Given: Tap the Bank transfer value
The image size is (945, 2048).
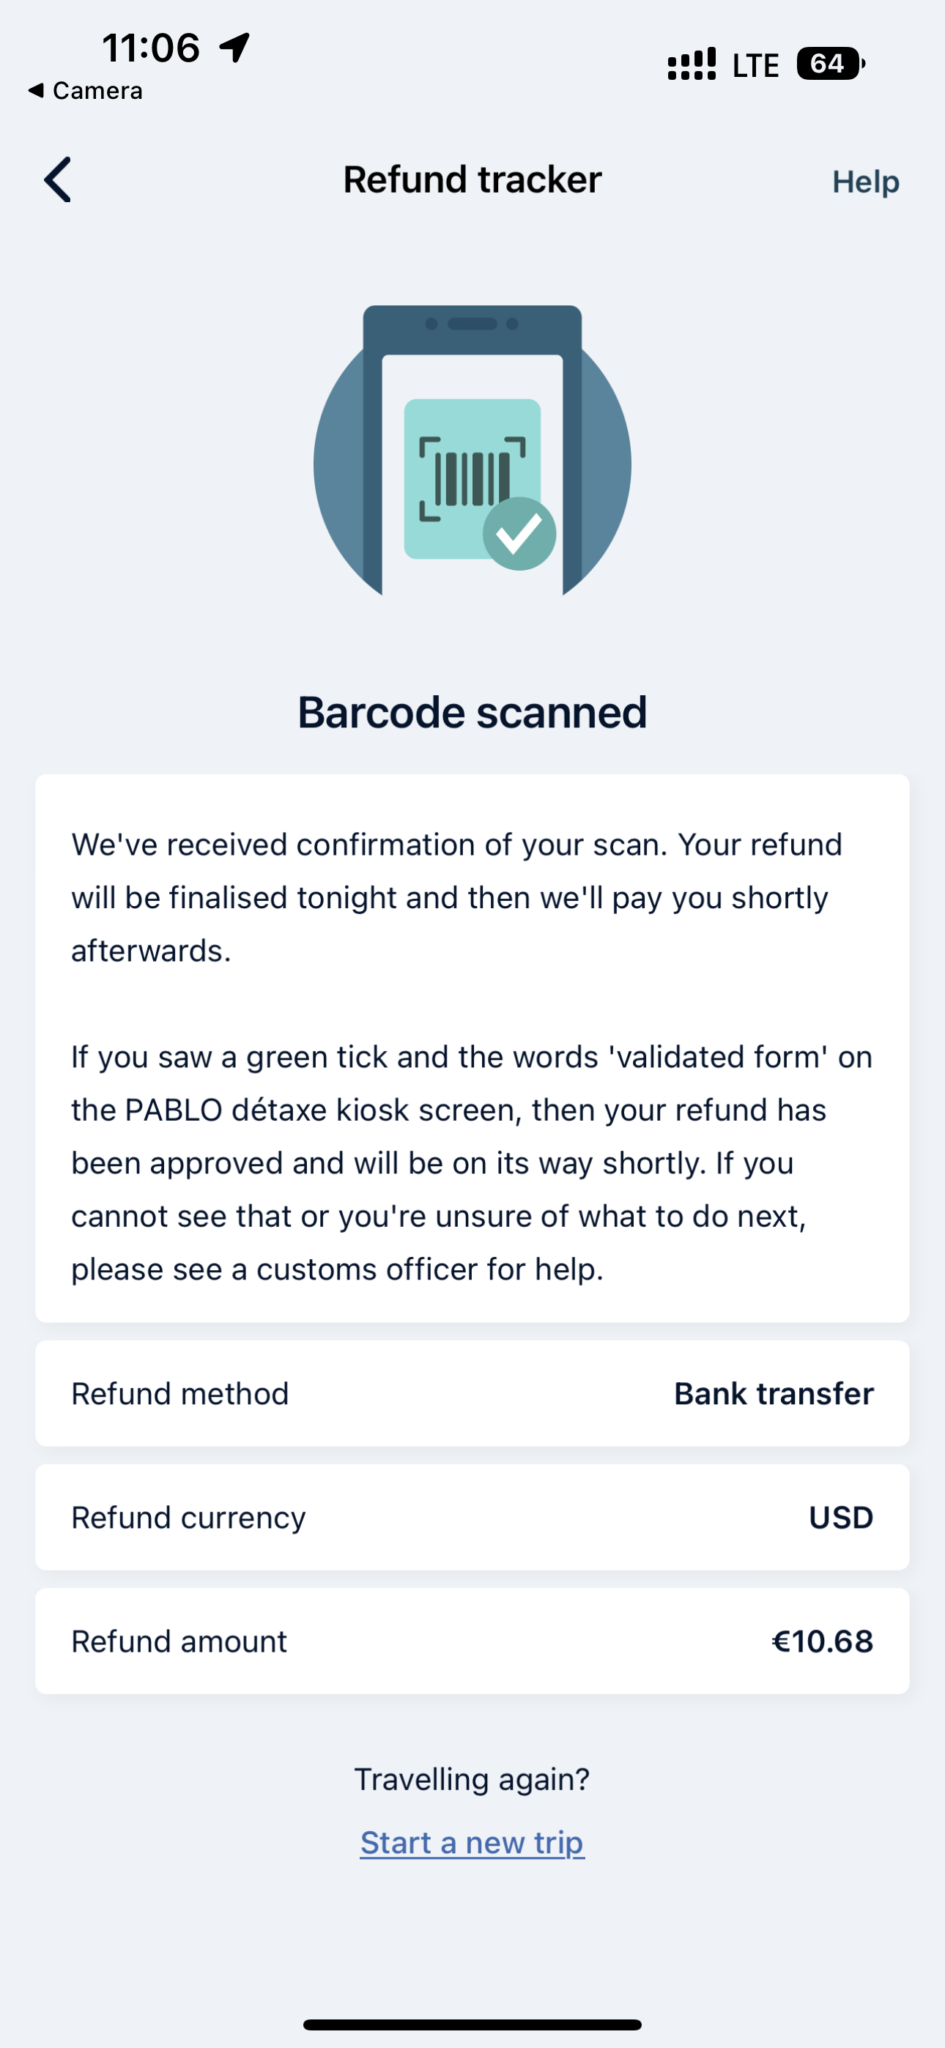Looking at the screenshot, I should pos(773,1393).
